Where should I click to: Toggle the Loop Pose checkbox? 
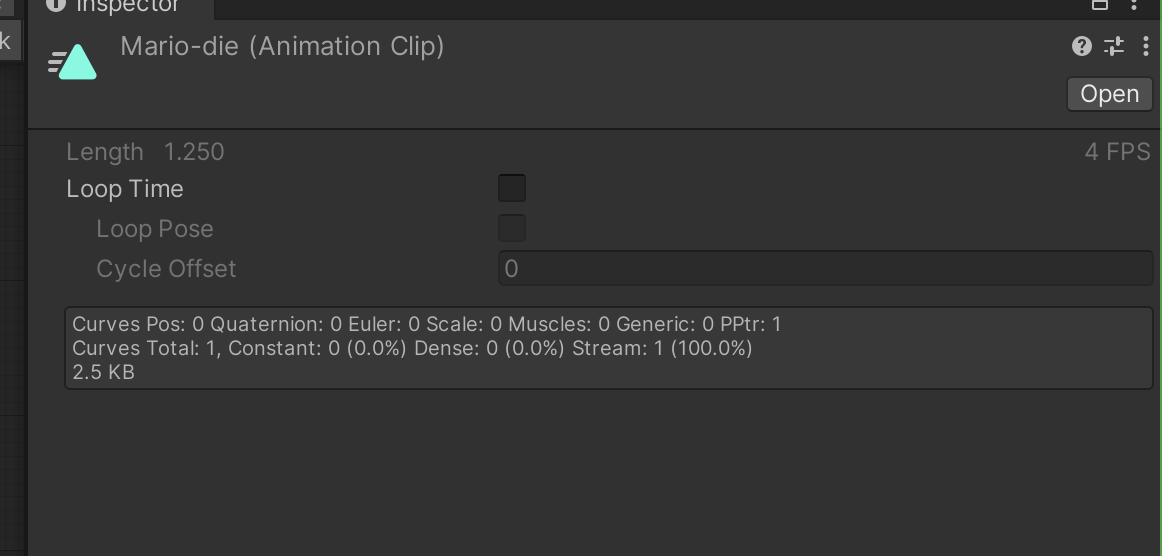coord(512,228)
